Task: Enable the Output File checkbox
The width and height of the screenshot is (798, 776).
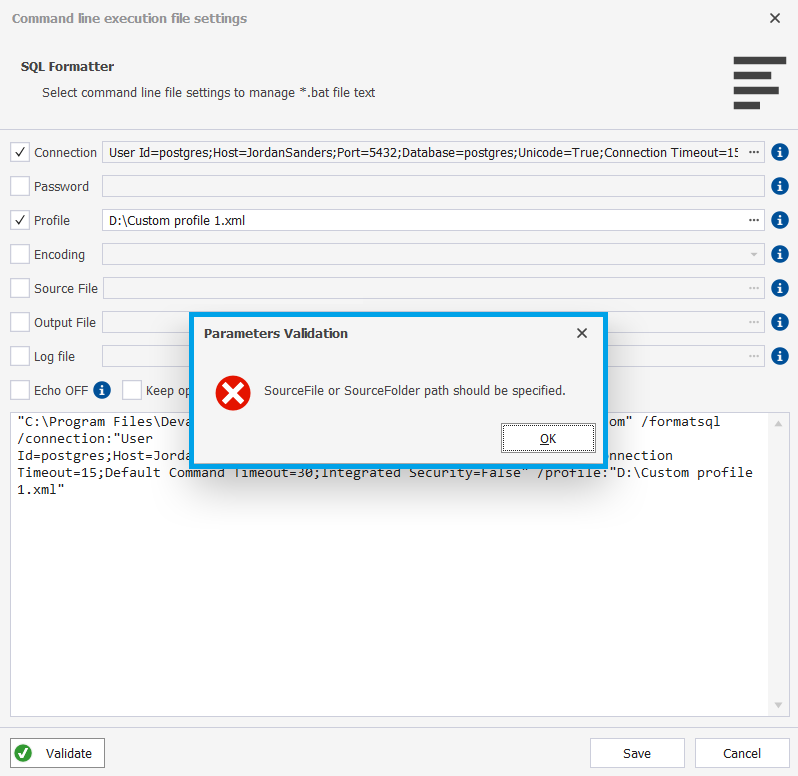Action: [x=20, y=322]
